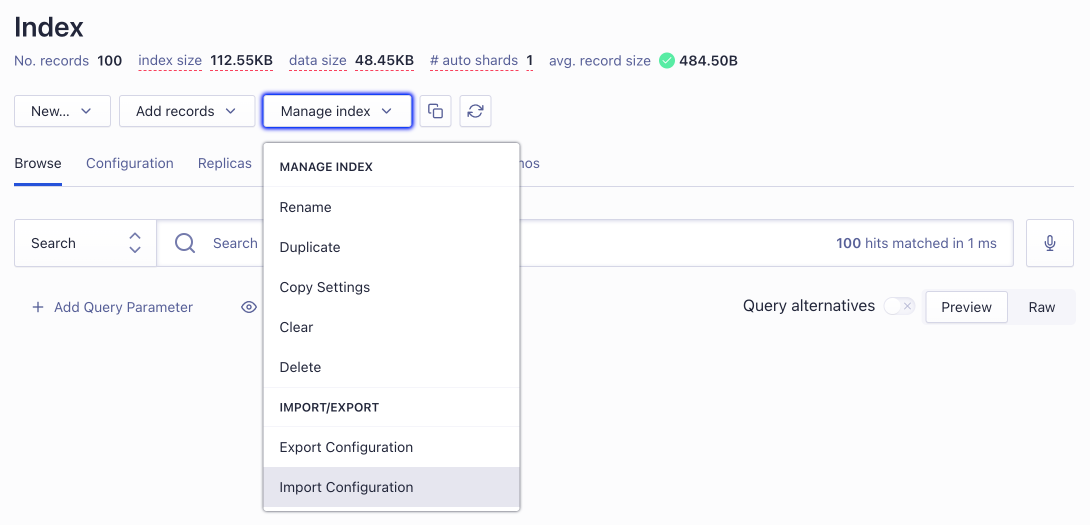Click the Preview view button
The image size is (1090, 525).
966,307
